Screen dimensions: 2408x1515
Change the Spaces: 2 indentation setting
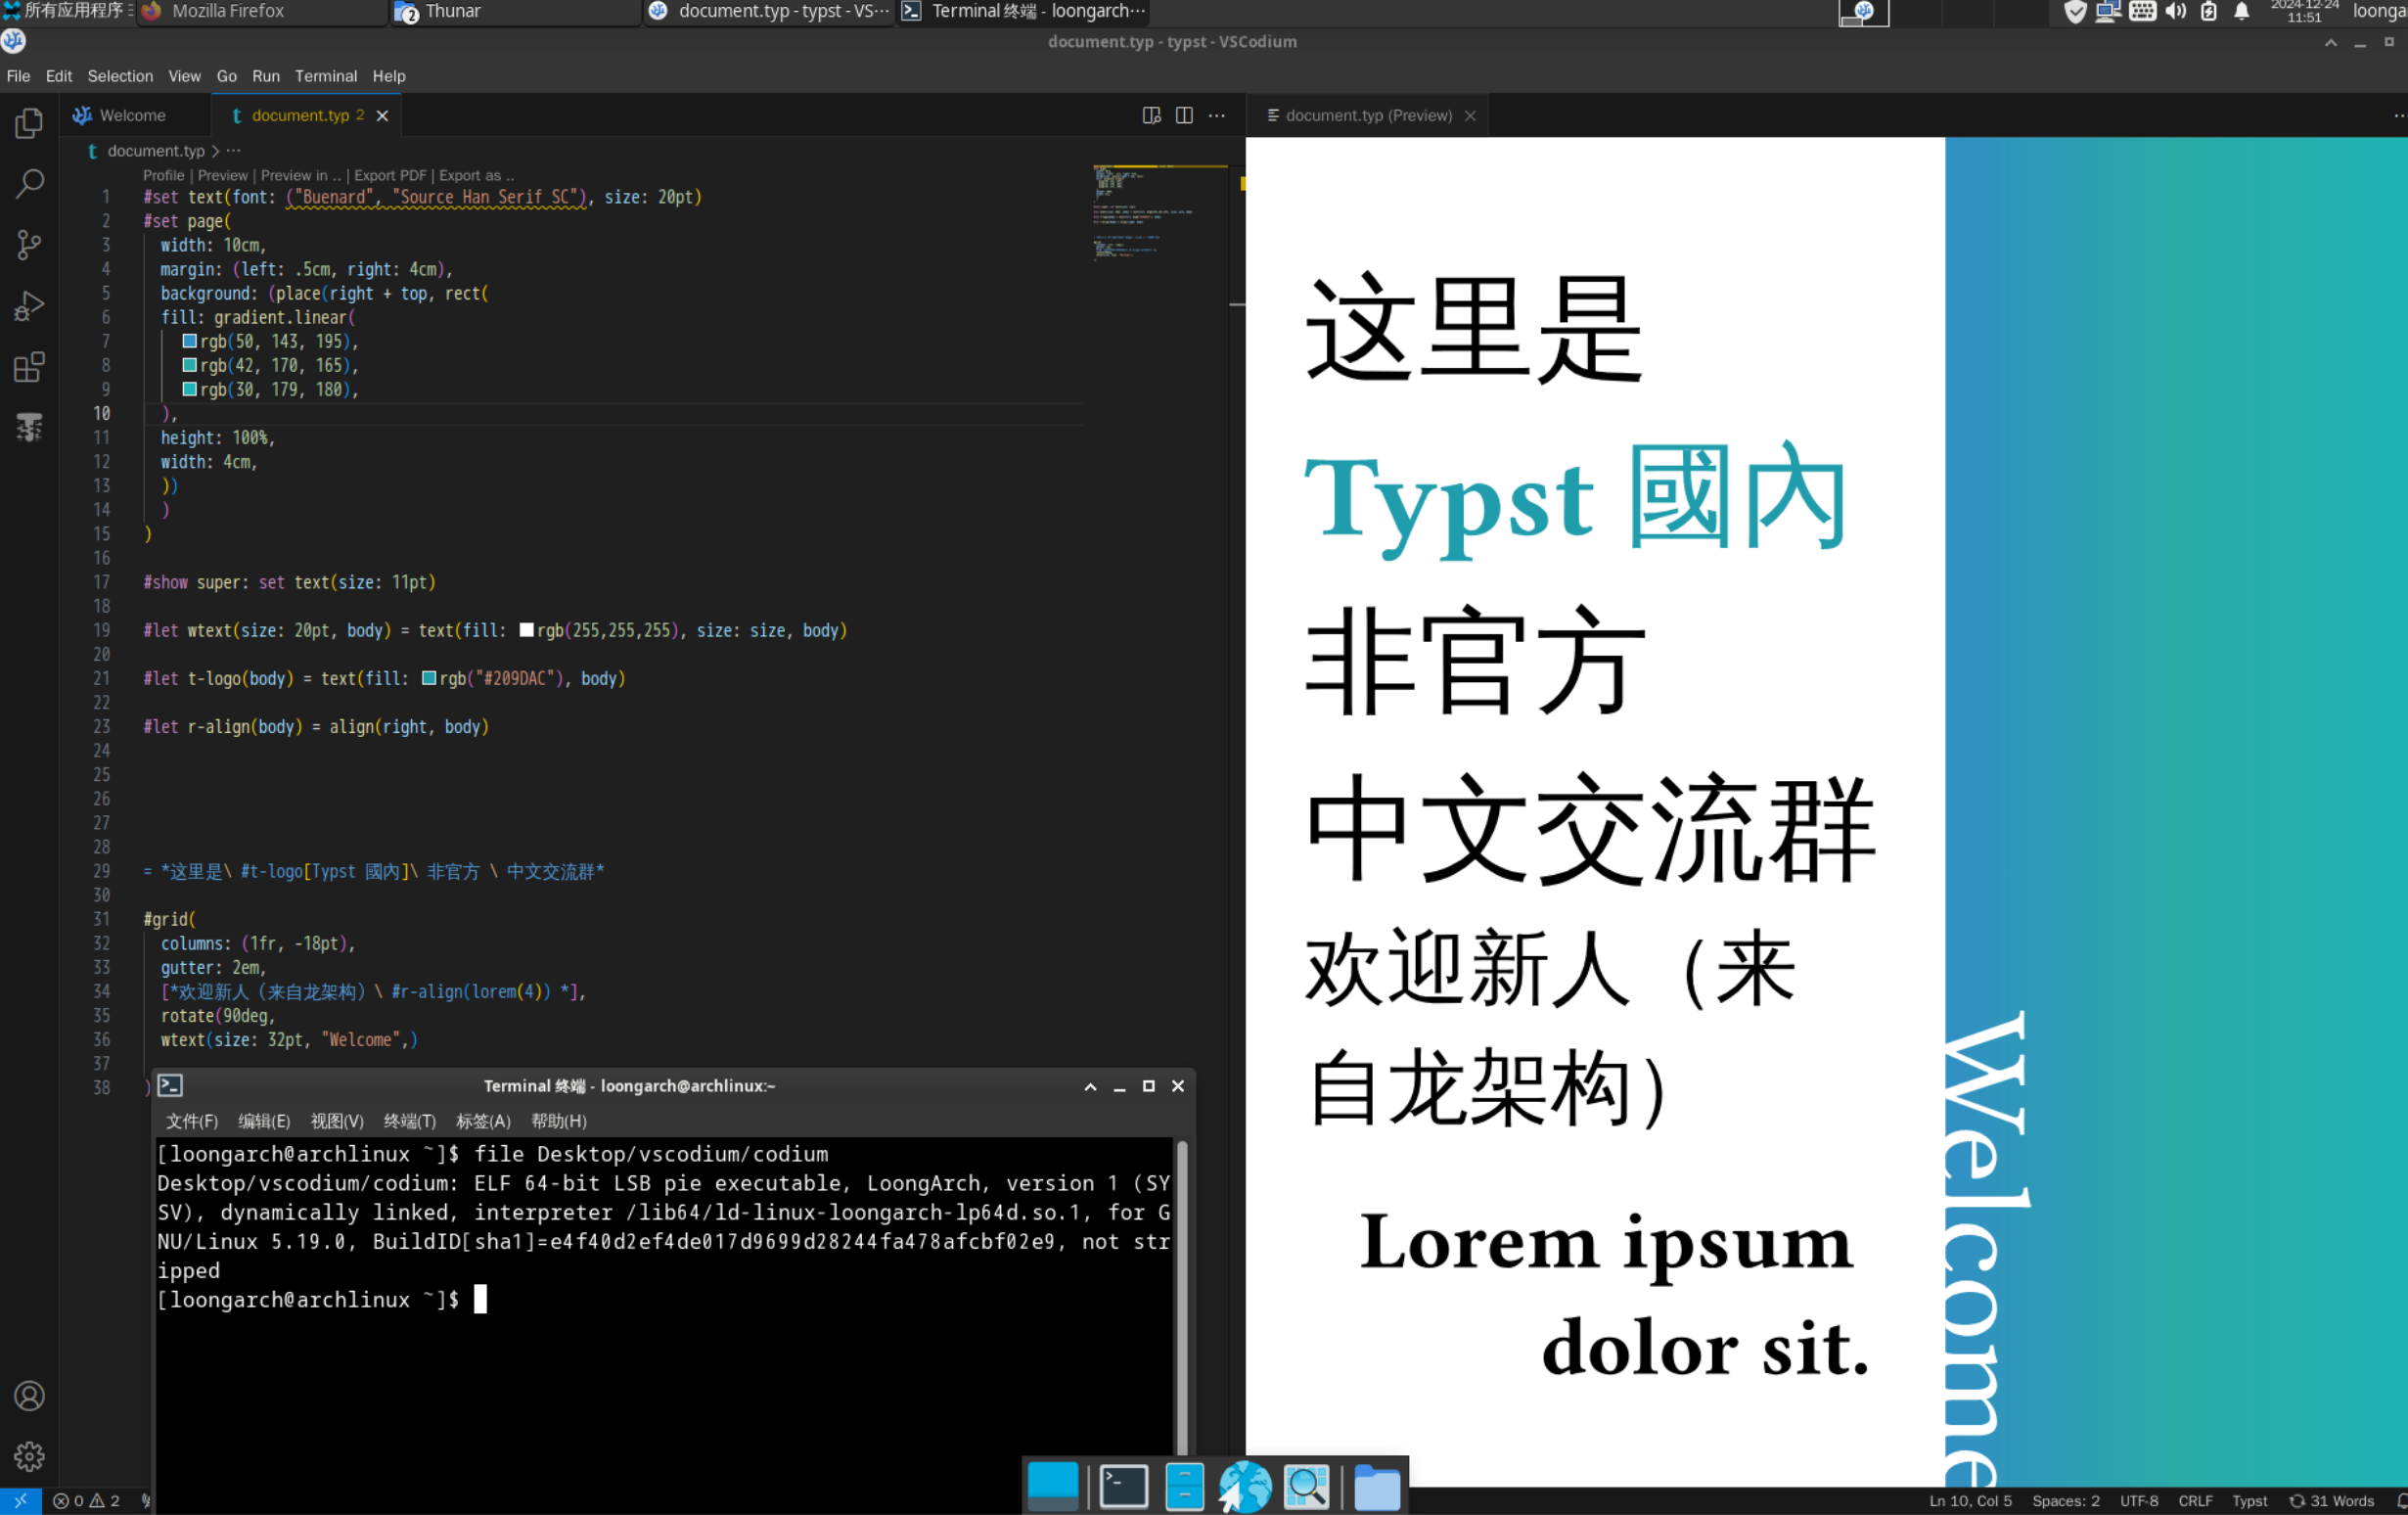point(2066,1501)
